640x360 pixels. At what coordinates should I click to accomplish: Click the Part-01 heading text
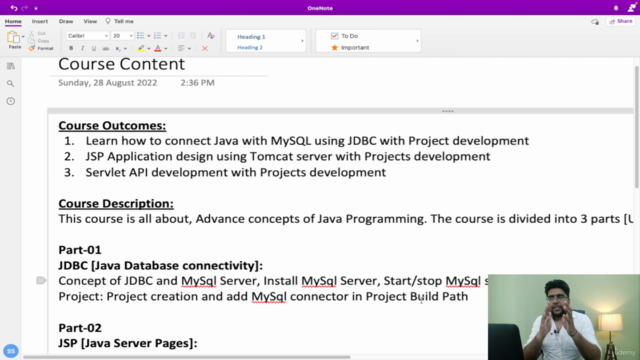click(x=80, y=250)
